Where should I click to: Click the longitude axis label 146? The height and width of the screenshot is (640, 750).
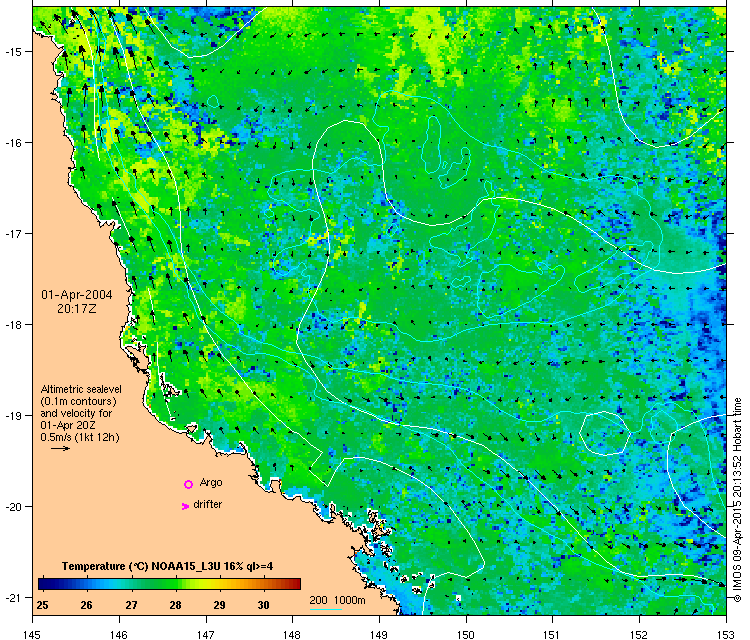click(119, 635)
